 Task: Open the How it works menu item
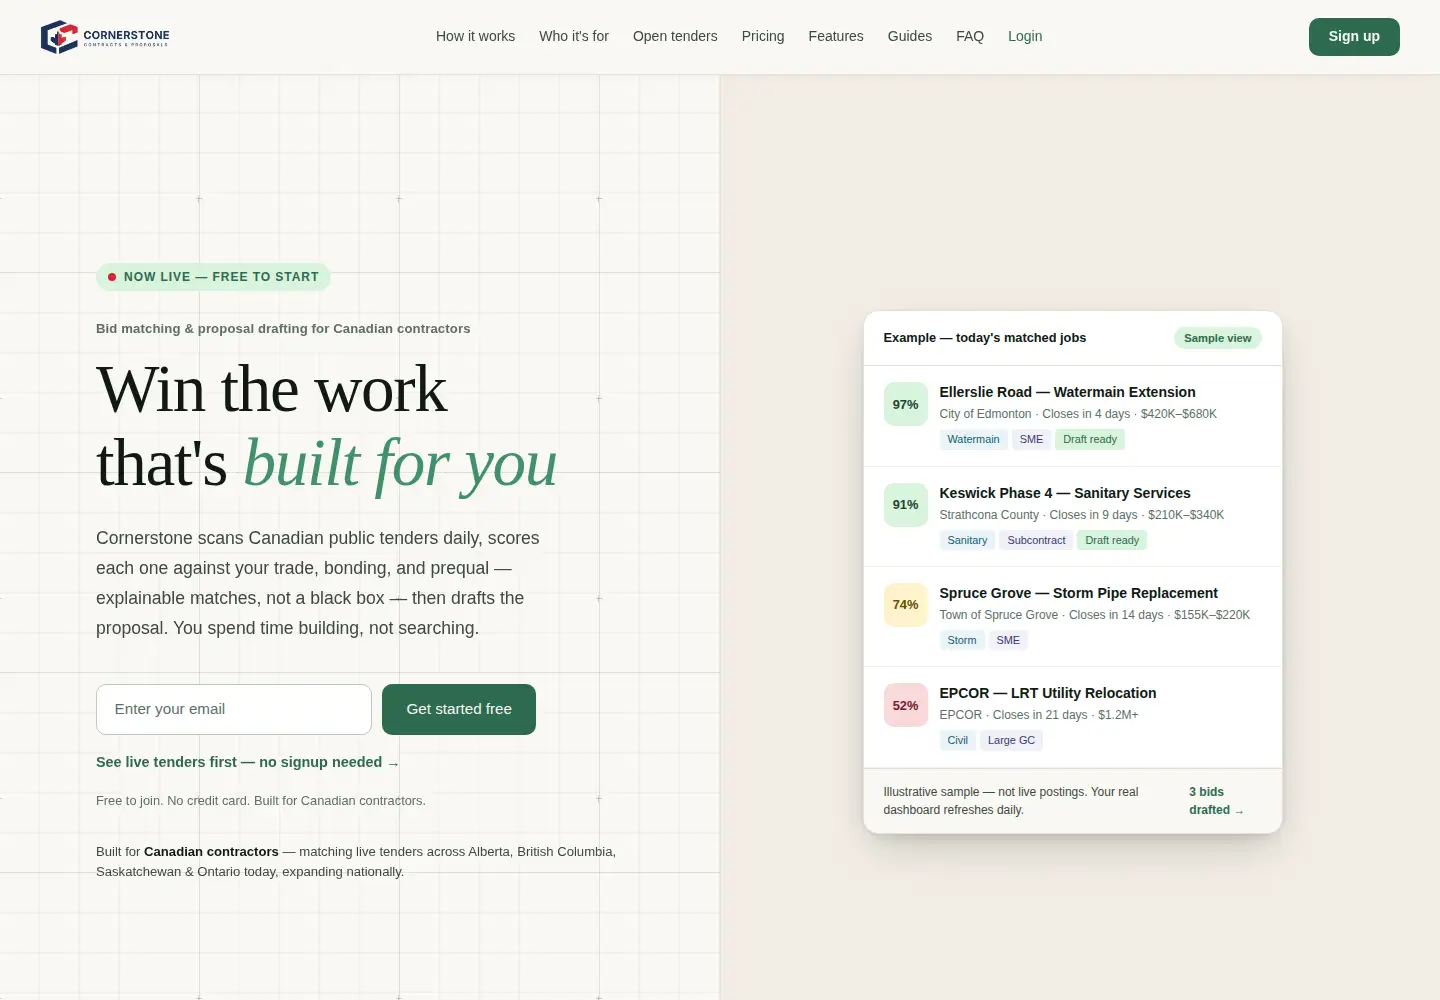[x=475, y=36]
